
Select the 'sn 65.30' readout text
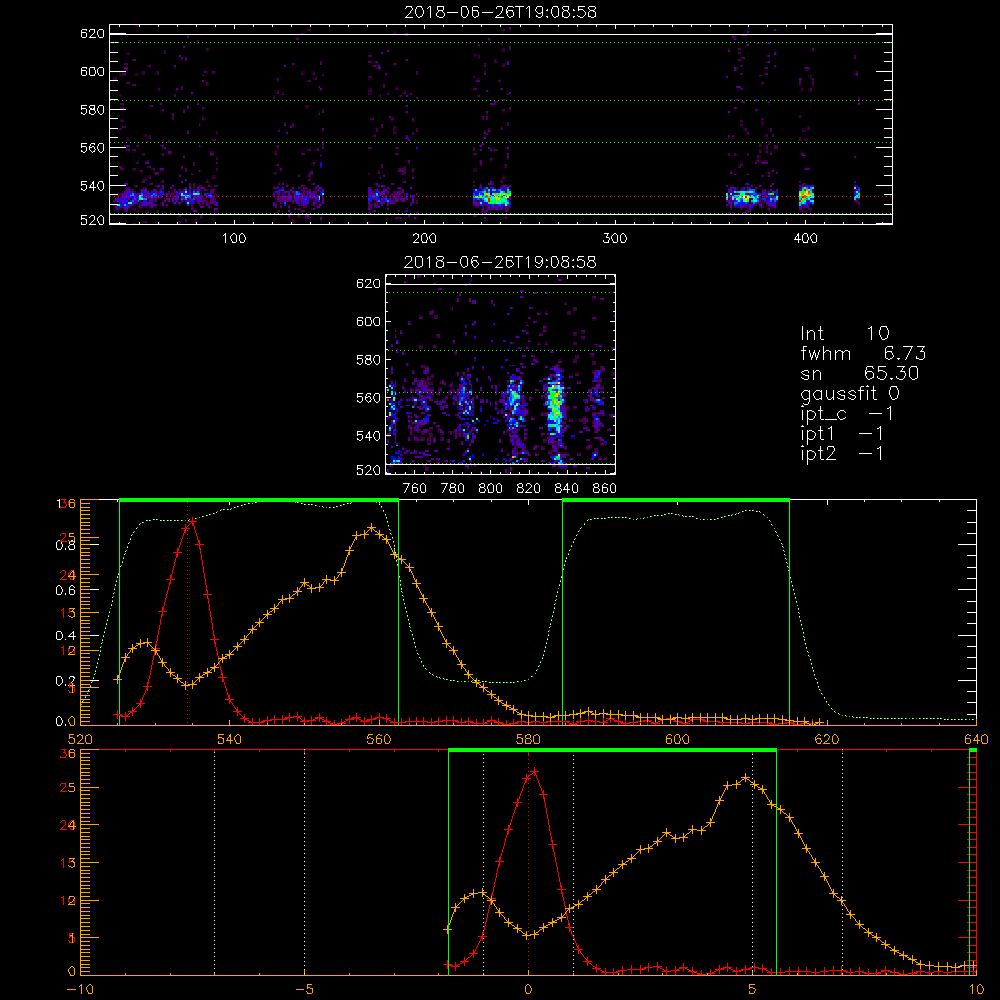point(860,373)
